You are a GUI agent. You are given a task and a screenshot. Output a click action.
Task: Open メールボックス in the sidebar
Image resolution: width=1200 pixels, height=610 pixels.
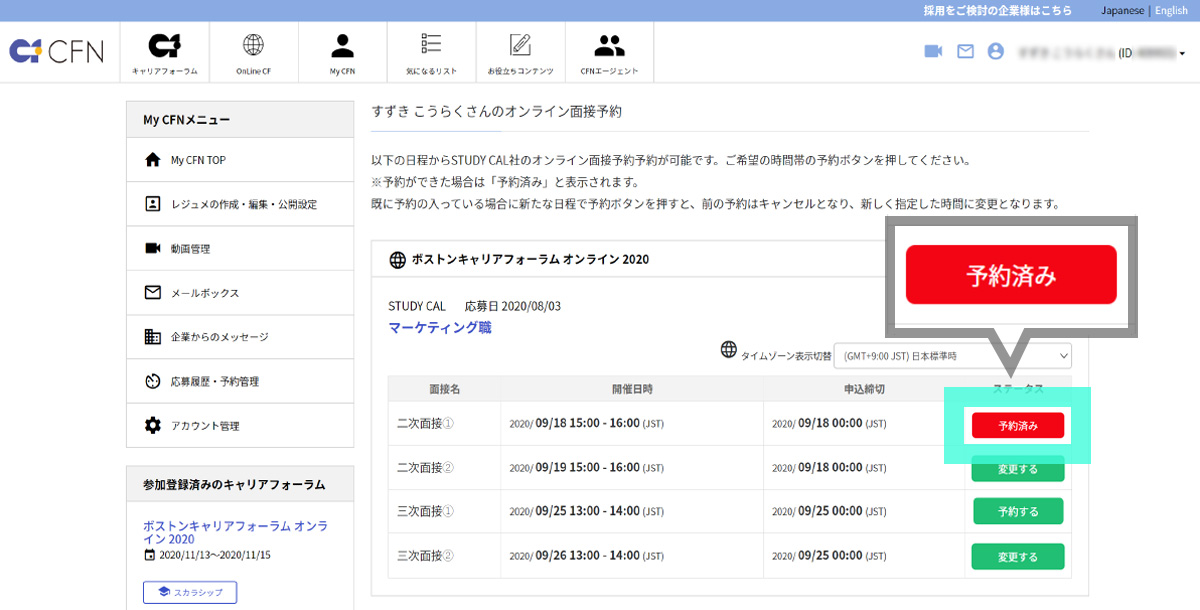click(240, 293)
